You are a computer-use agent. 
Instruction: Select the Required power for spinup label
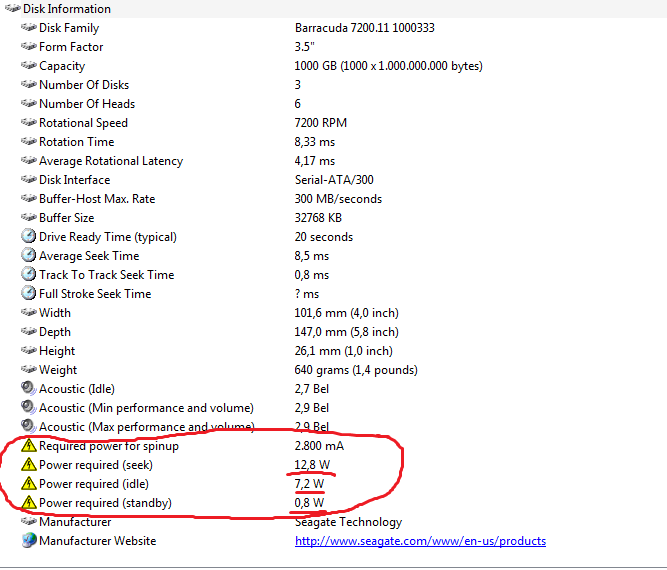click(109, 446)
